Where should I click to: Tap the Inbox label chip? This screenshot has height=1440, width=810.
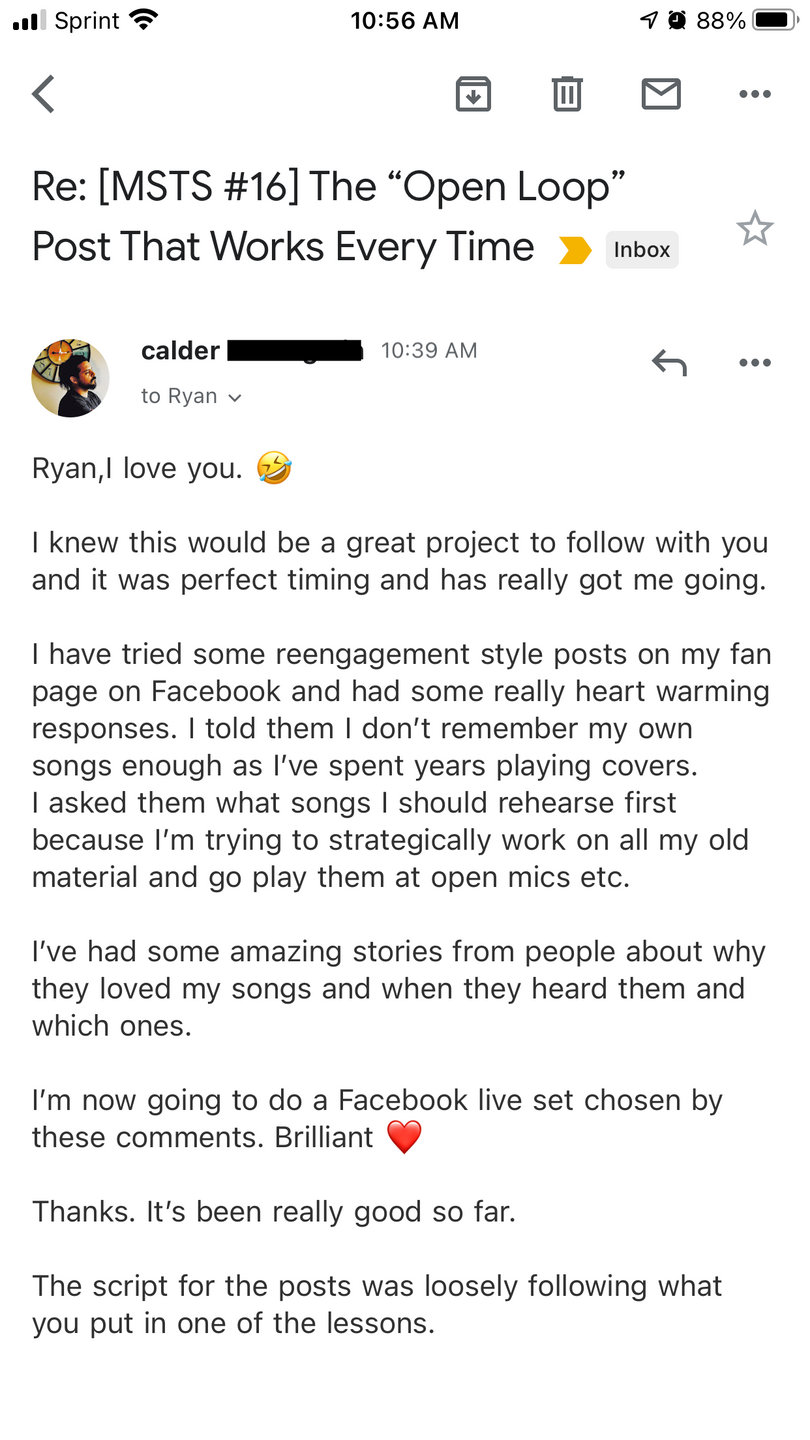point(642,250)
